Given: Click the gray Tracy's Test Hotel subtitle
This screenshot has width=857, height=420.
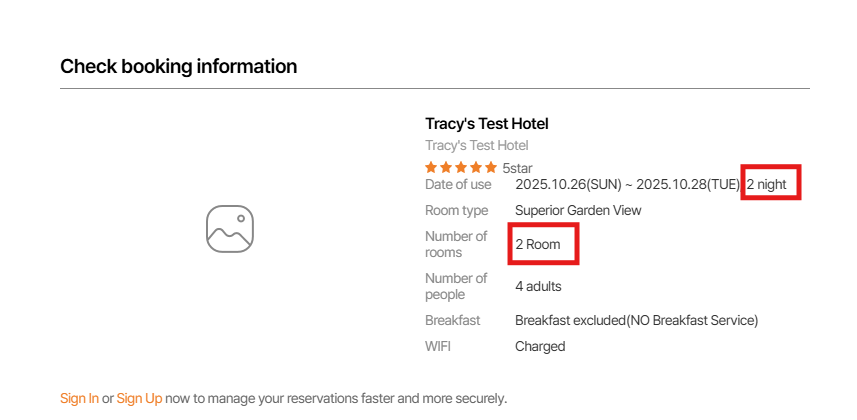Looking at the screenshot, I should (476, 146).
